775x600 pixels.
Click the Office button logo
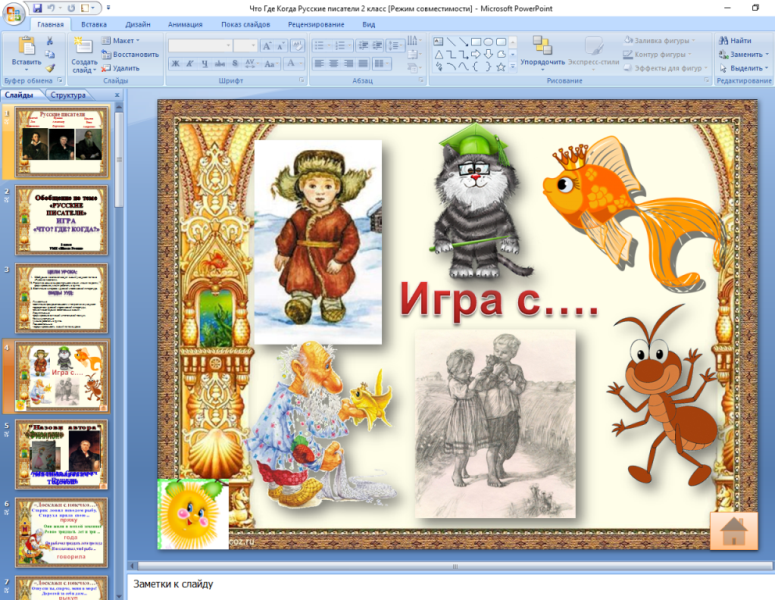pos(13,12)
